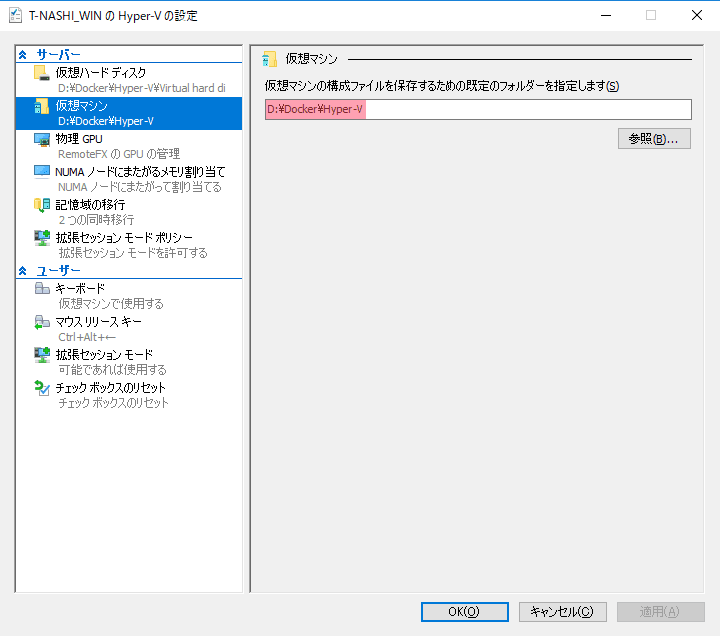Click the ユーザー section heading text
720x636 pixels.
coord(58,271)
